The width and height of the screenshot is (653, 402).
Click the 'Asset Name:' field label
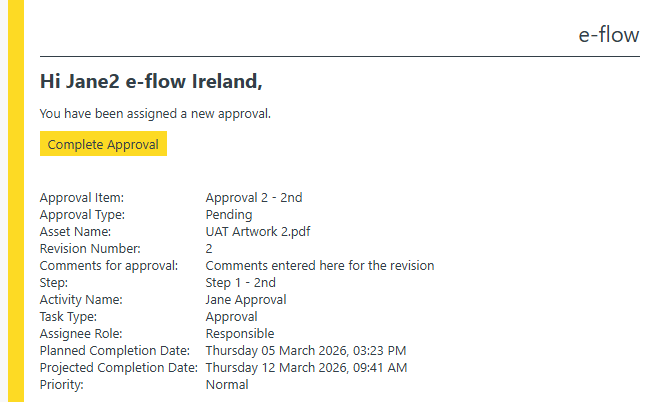click(75, 232)
